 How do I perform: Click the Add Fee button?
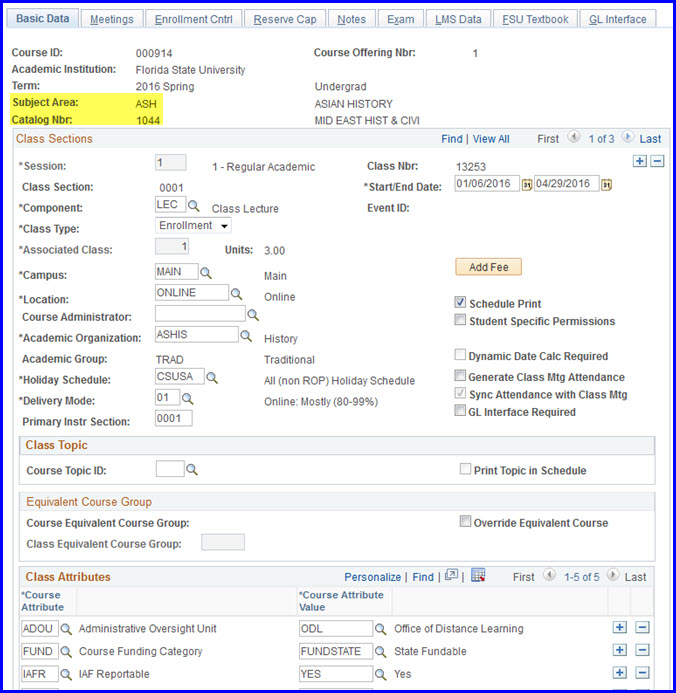488,267
